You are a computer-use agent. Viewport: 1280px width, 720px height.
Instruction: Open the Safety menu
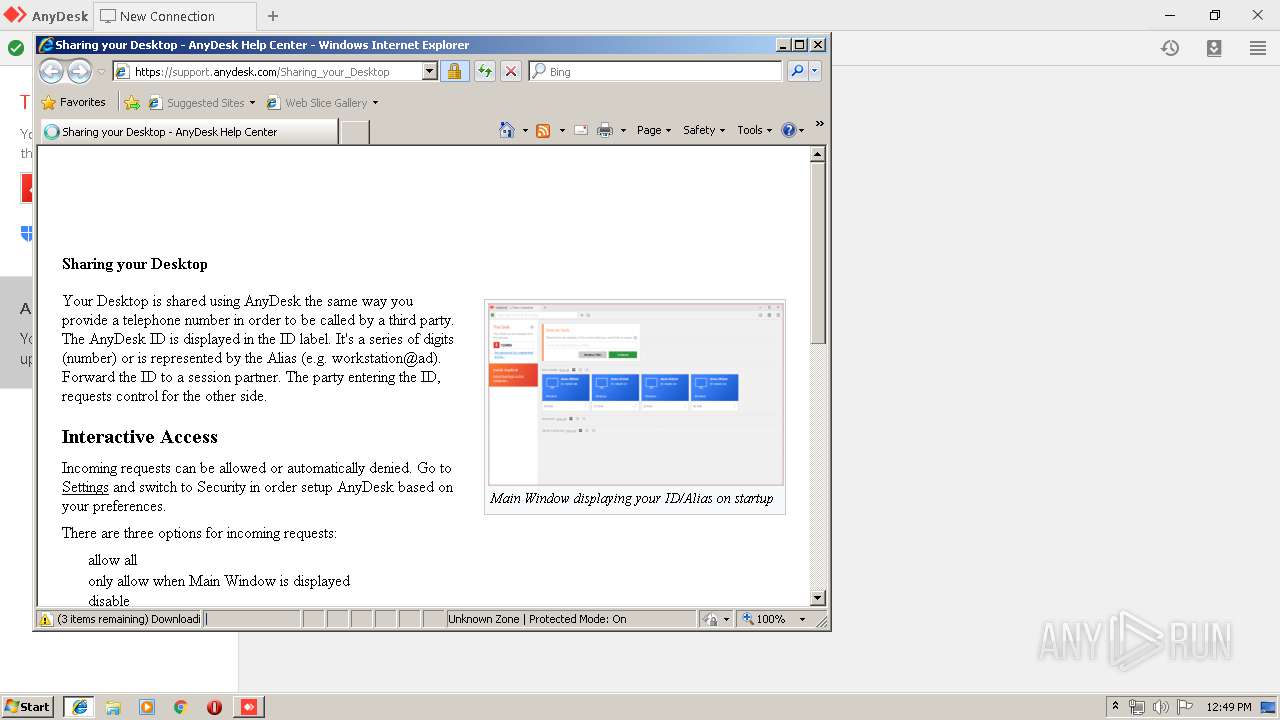point(704,130)
